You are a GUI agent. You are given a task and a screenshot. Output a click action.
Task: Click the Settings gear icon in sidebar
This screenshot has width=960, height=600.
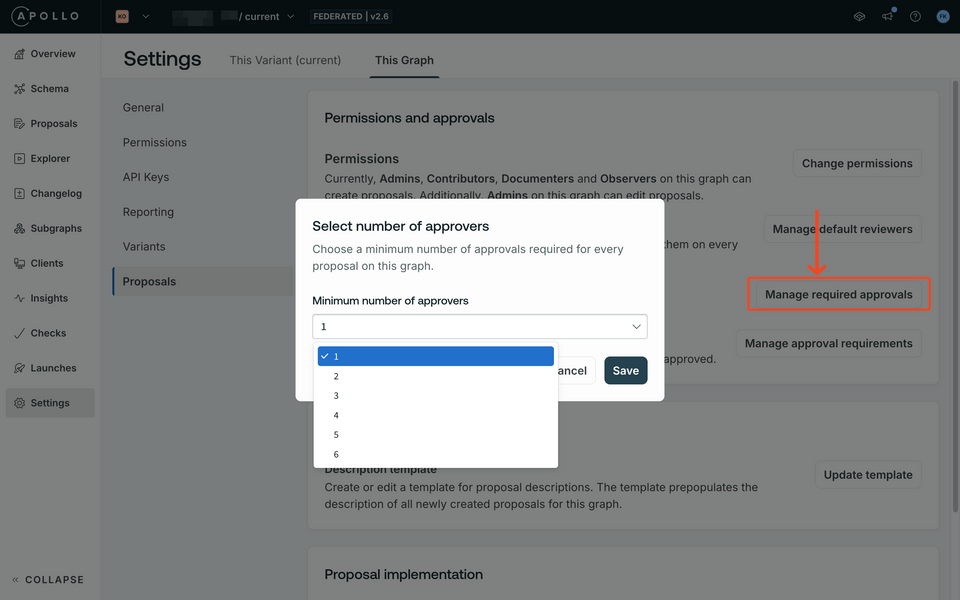tap(20, 403)
